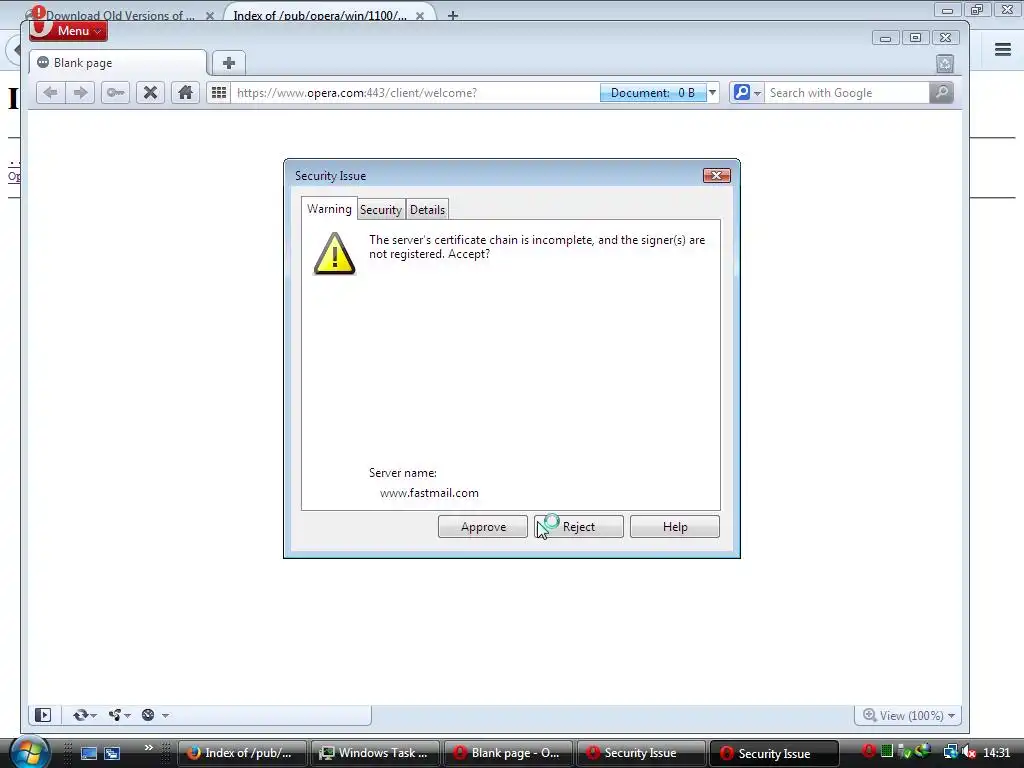1024x768 pixels.
Task: Expand the address bar history dropdown arrow
Action: pos(712,93)
